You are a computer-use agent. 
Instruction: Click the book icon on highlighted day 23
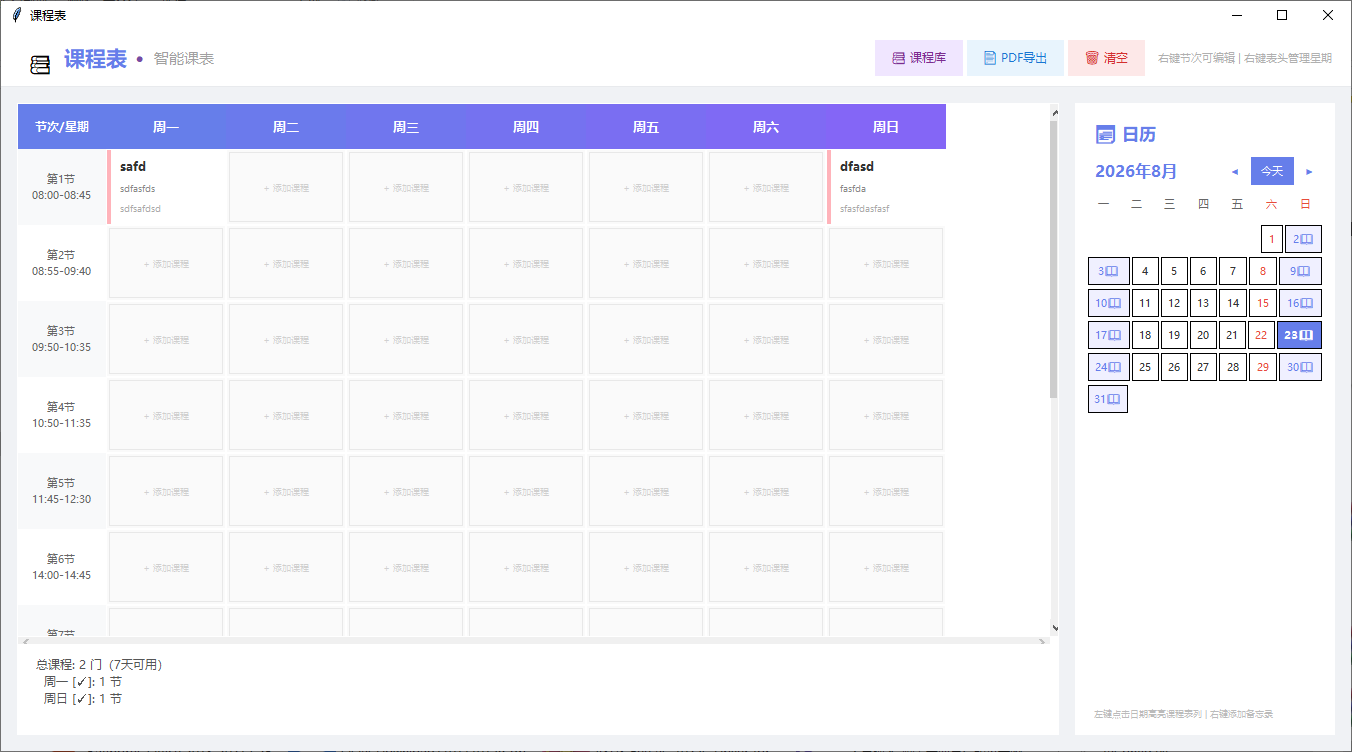[1306, 335]
